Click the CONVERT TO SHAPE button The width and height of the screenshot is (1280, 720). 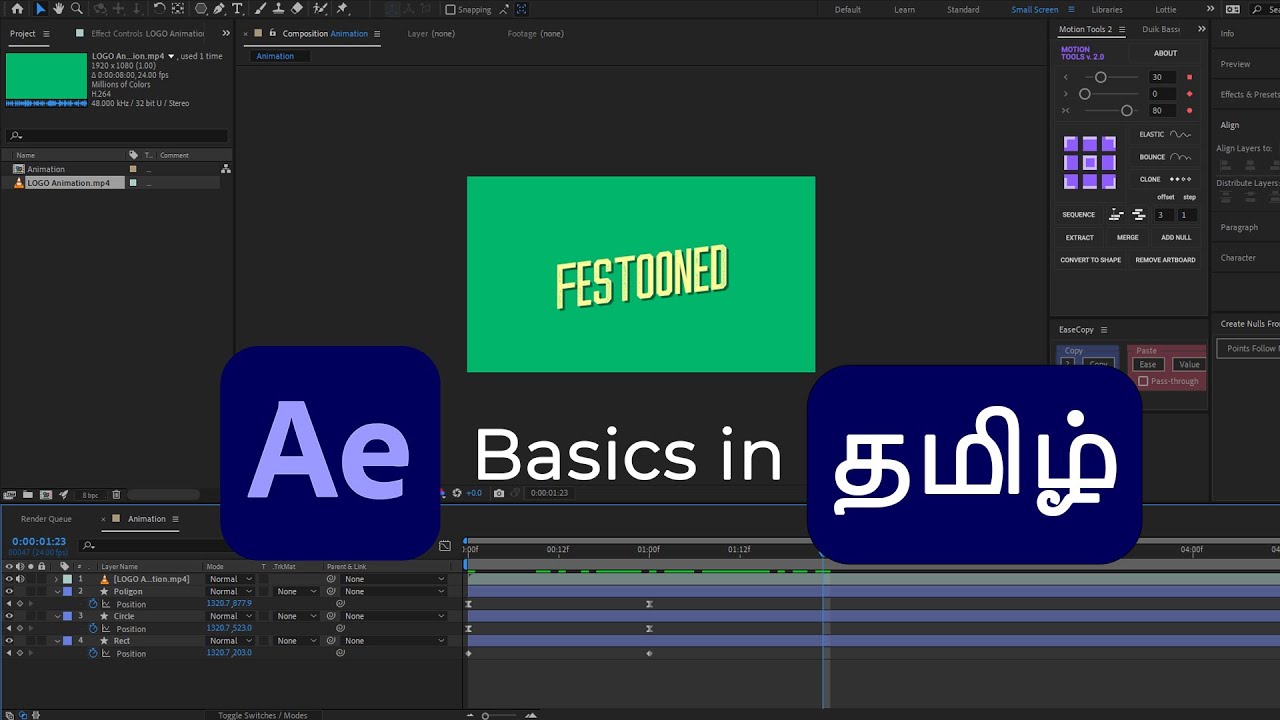(x=1090, y=260)
